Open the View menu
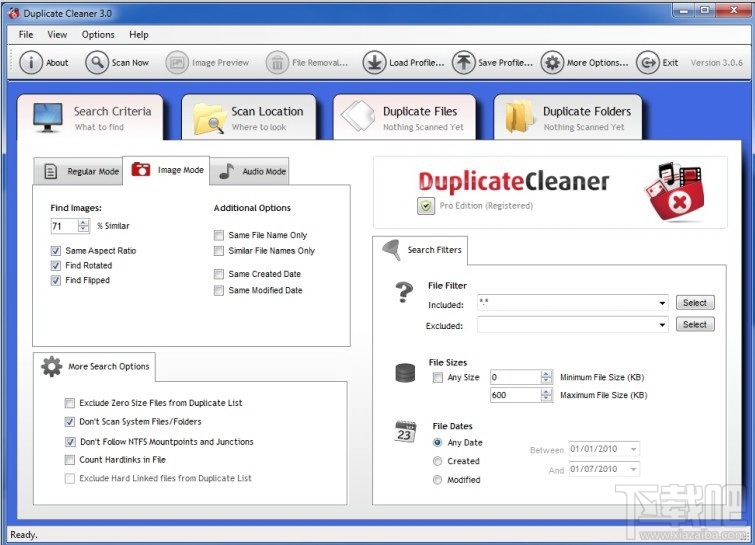755x545 pixels. coord(57,35)
